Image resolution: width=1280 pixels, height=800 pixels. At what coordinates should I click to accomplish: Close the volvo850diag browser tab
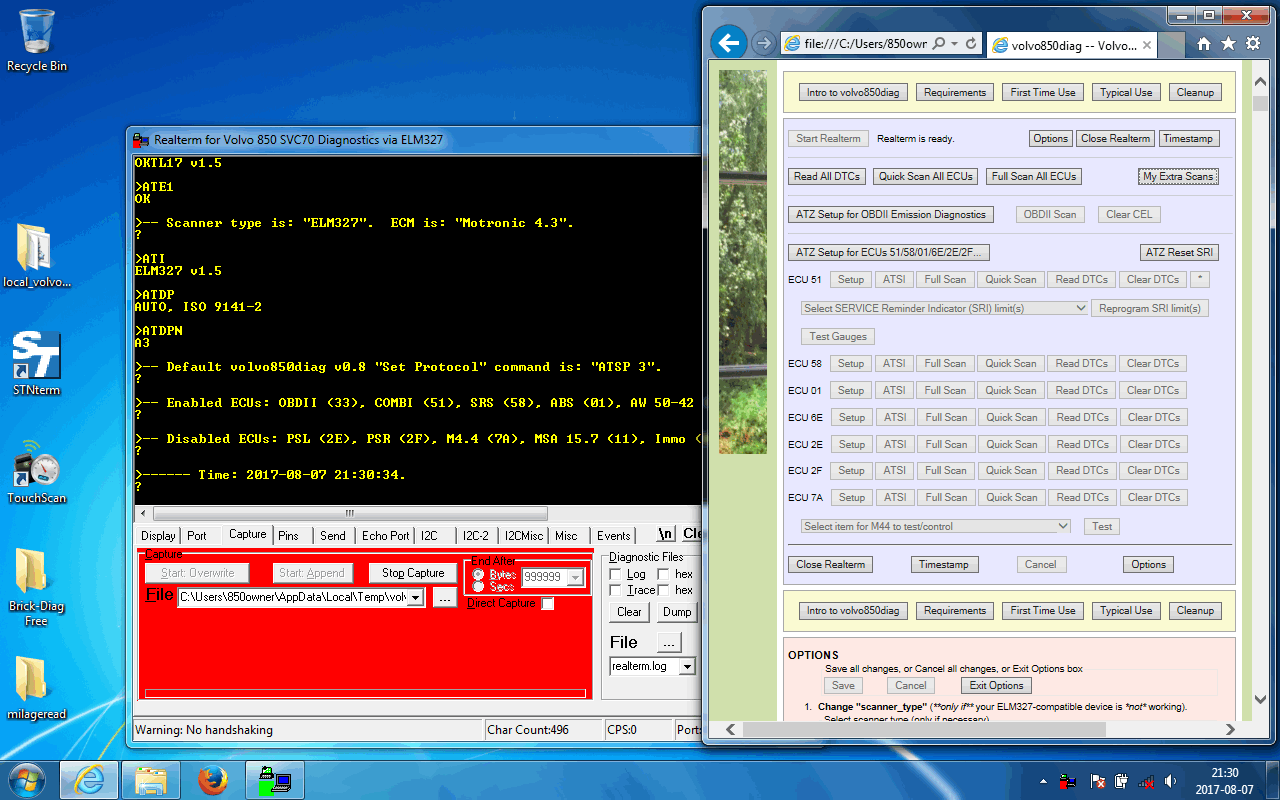(1147, 45)
